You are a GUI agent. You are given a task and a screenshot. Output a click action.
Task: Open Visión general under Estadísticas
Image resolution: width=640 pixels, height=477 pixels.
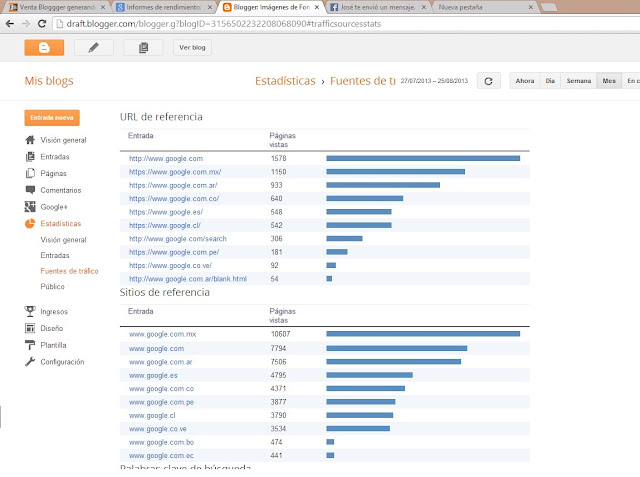point(63,240)
